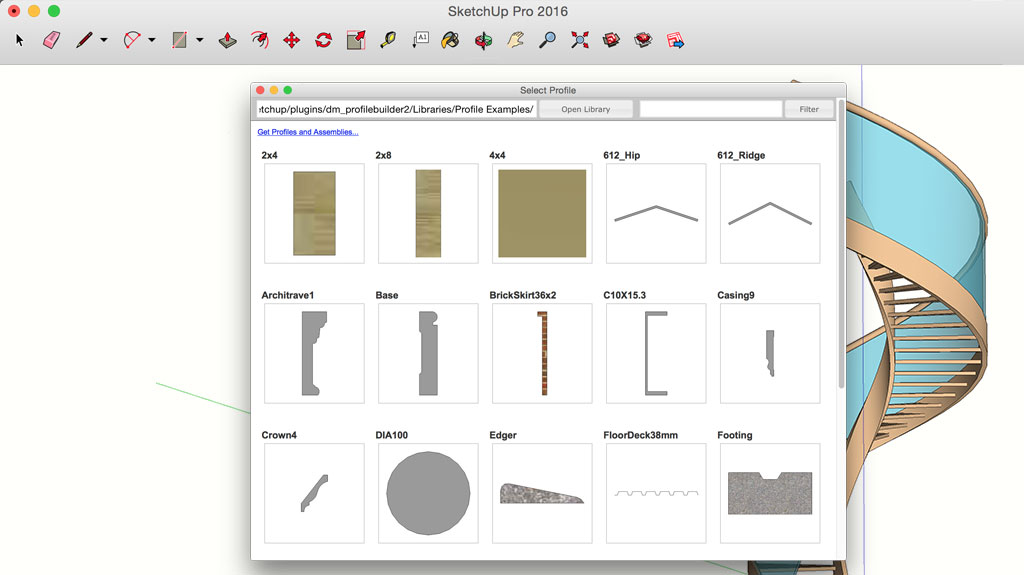Click the Zoom Extents tool
The image size is (1024, 575).
tap(579, 41)
